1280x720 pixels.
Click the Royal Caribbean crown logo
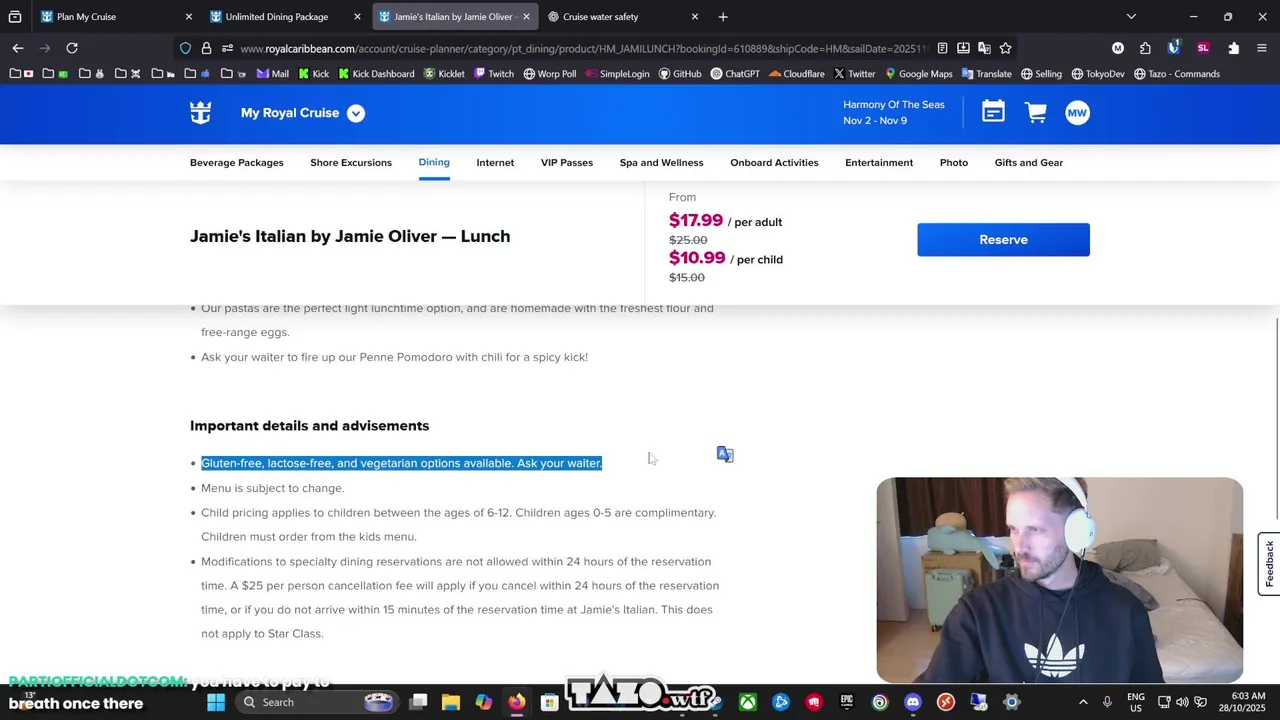[201, 113]
